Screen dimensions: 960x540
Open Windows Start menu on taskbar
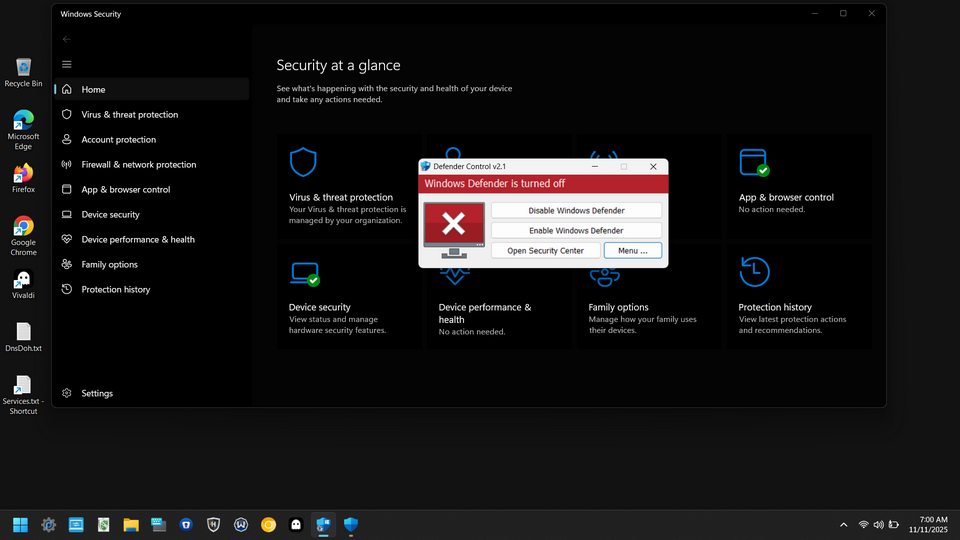point(20,525)
